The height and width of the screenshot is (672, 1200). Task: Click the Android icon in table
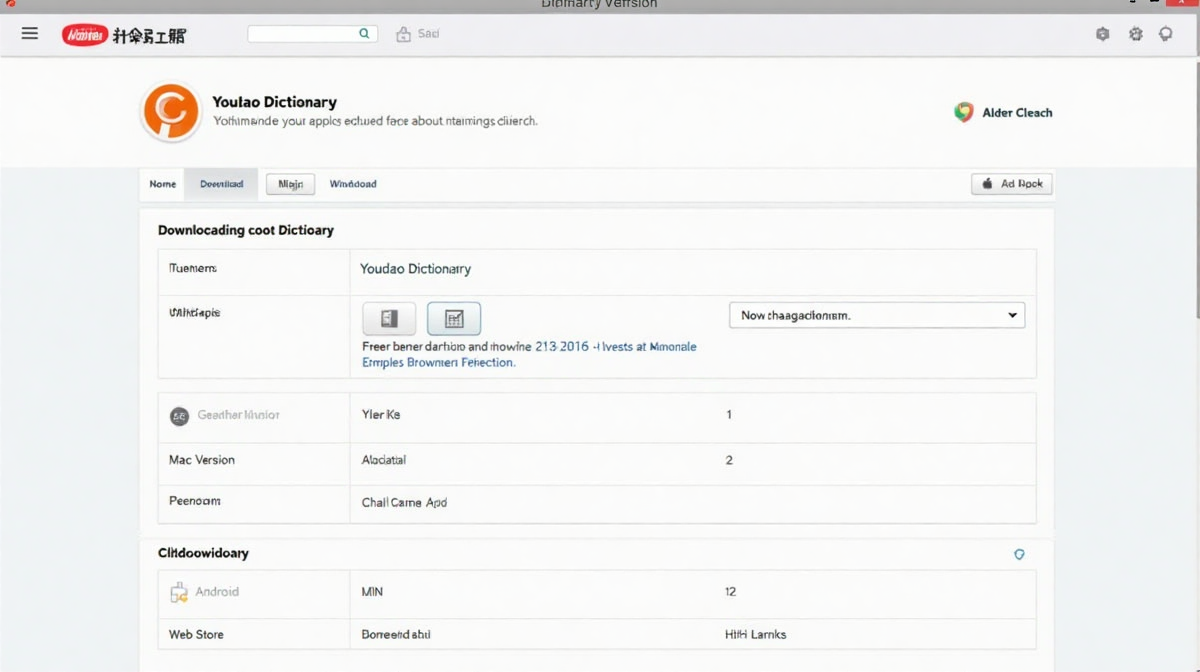179,592
